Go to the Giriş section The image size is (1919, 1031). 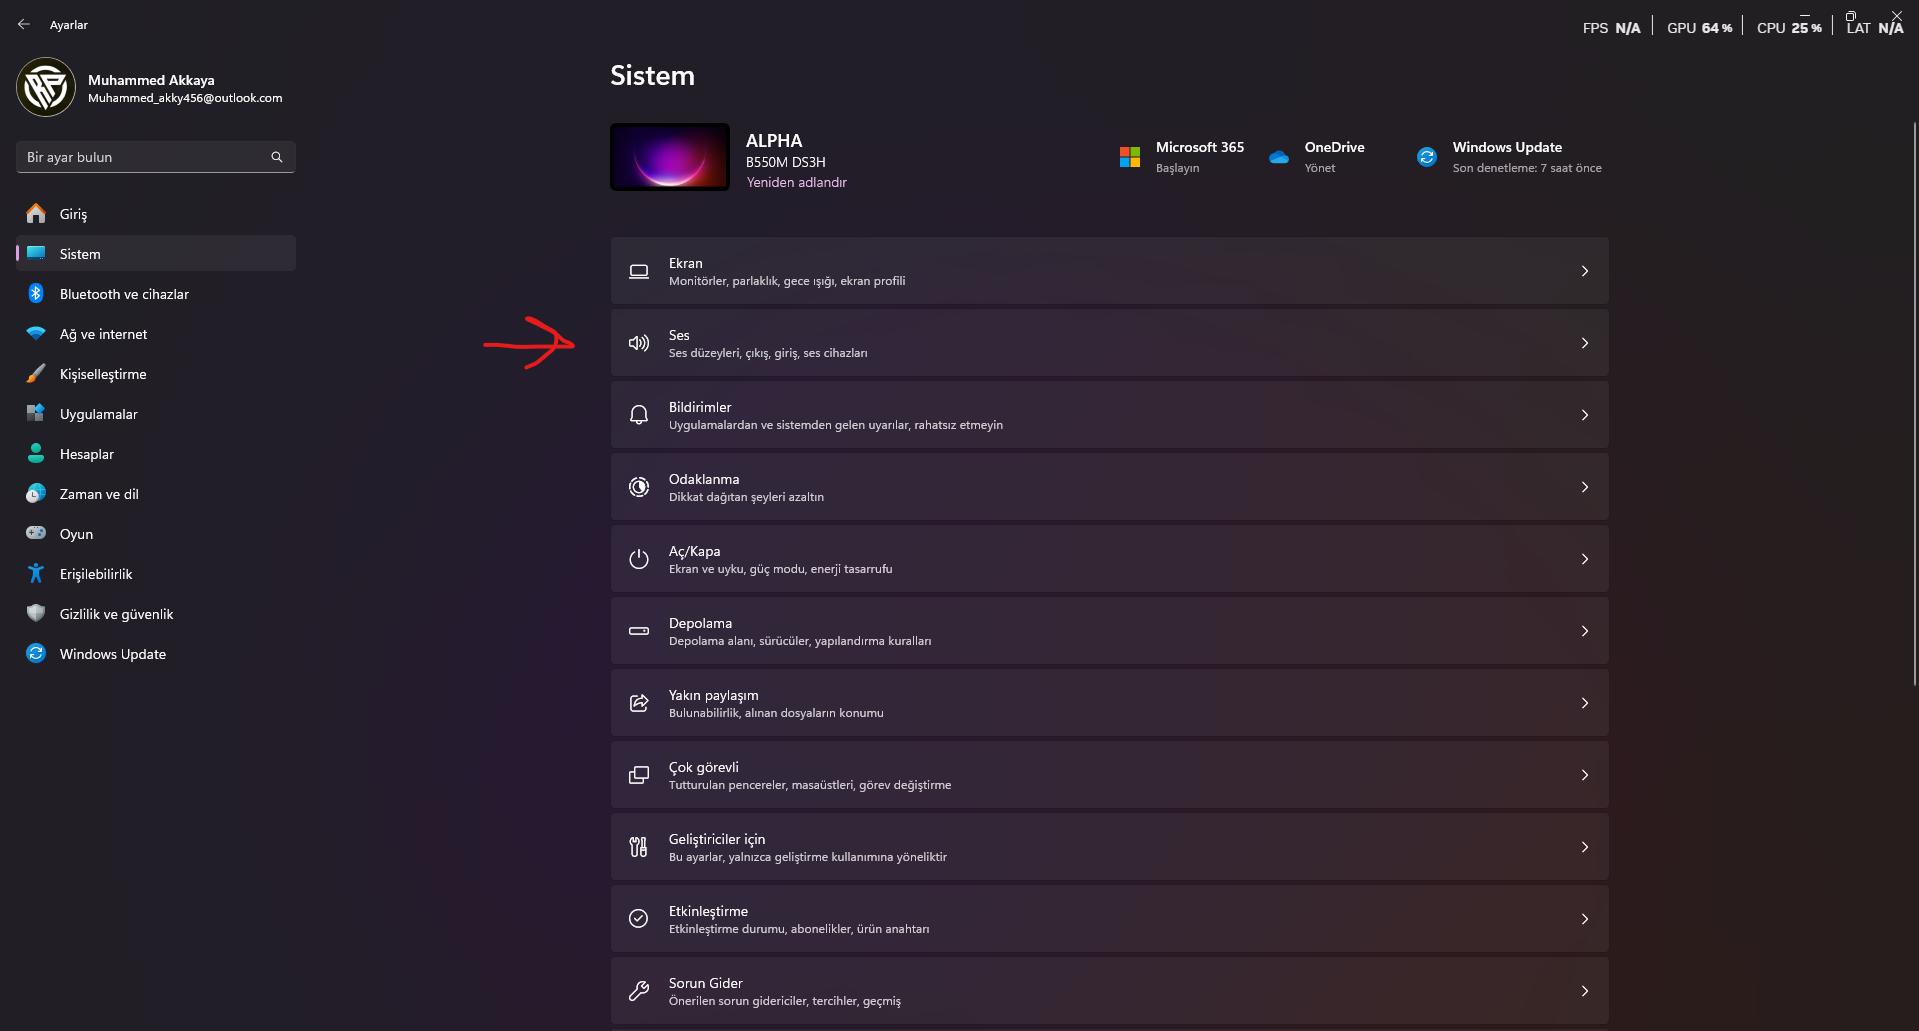156,213
